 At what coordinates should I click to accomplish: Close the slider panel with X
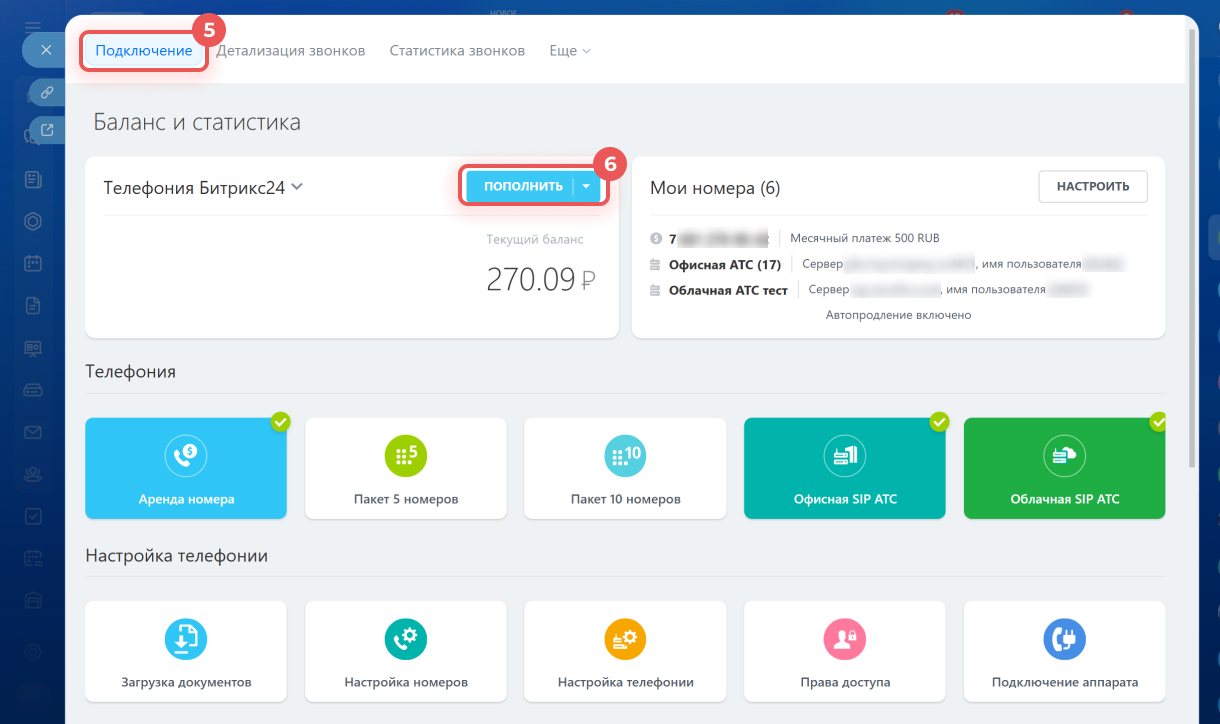[x=46, y=49]
